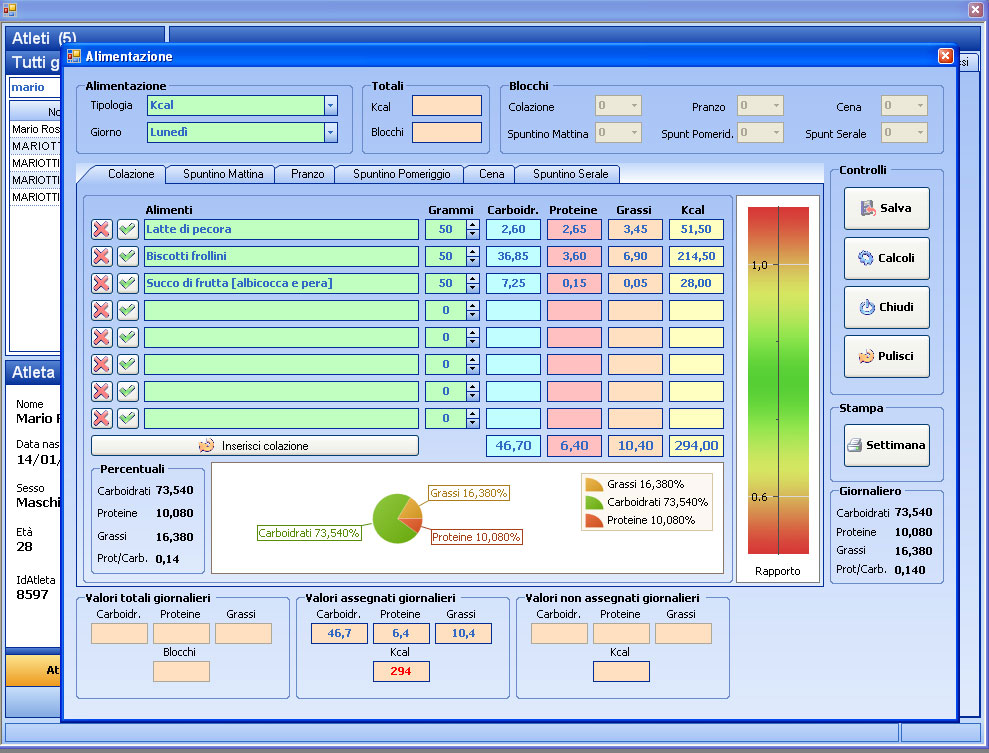Click green check icon for Latte di pecora

[128, 230]
